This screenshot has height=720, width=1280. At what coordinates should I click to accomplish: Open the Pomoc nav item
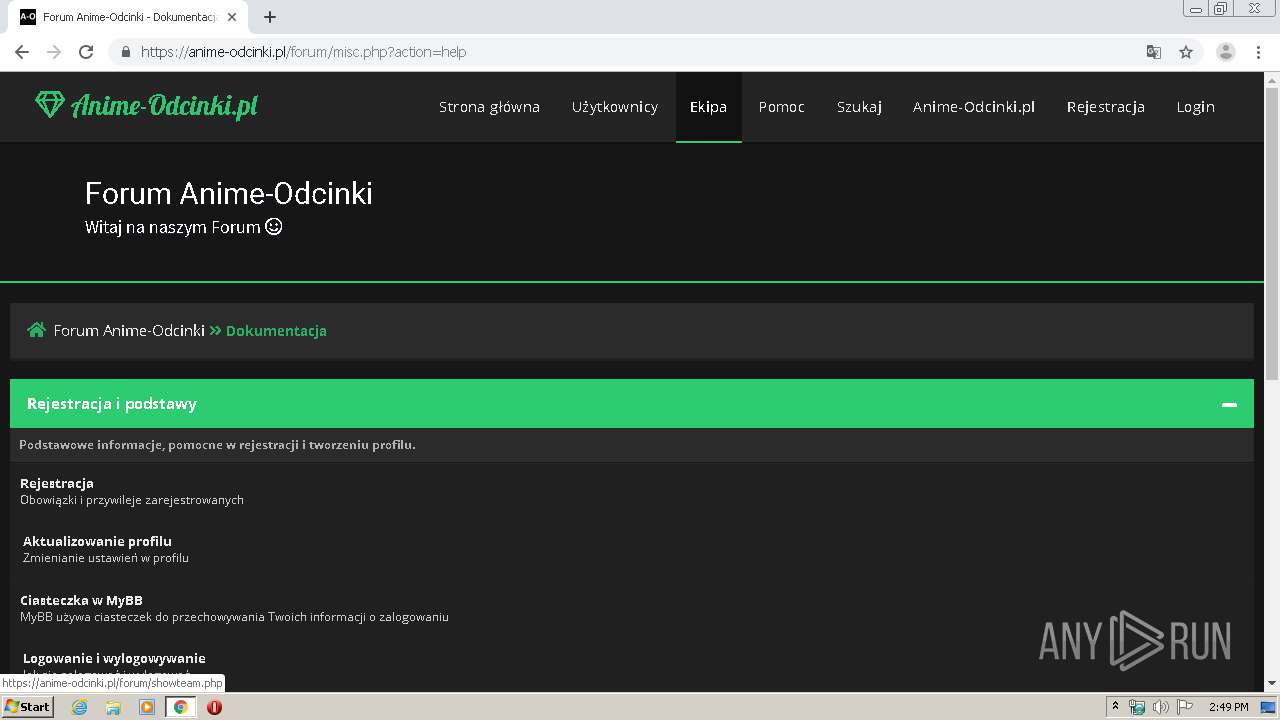coord(781,107)
